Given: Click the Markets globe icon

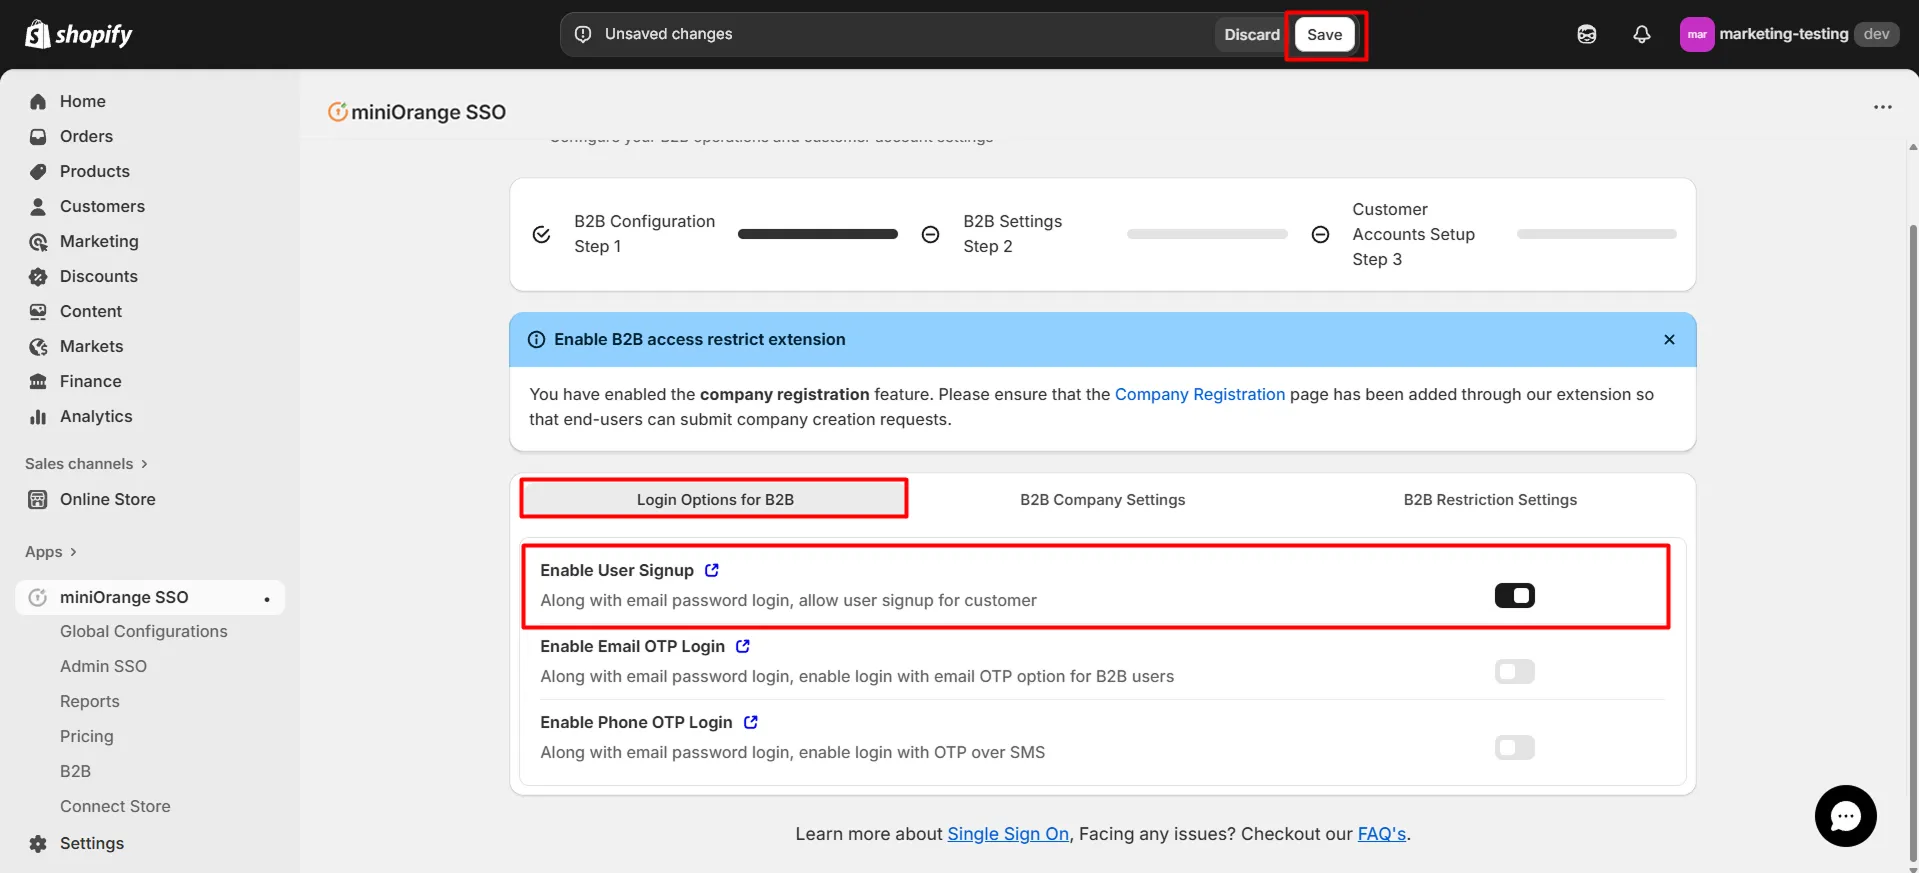Looking at the screenshot, I should [x=38, y=346].
